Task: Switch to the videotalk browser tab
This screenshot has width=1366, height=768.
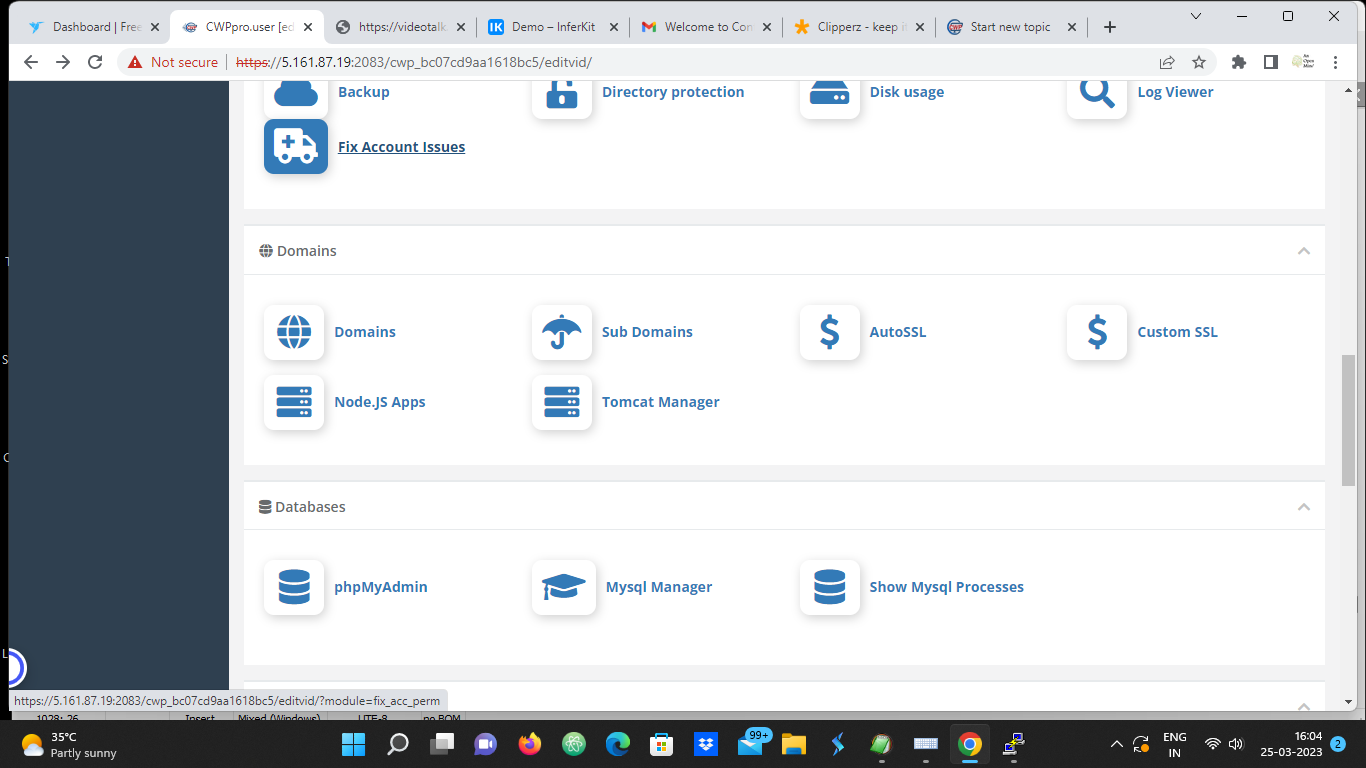Action: pyautogui.click(x=400, y=27)
